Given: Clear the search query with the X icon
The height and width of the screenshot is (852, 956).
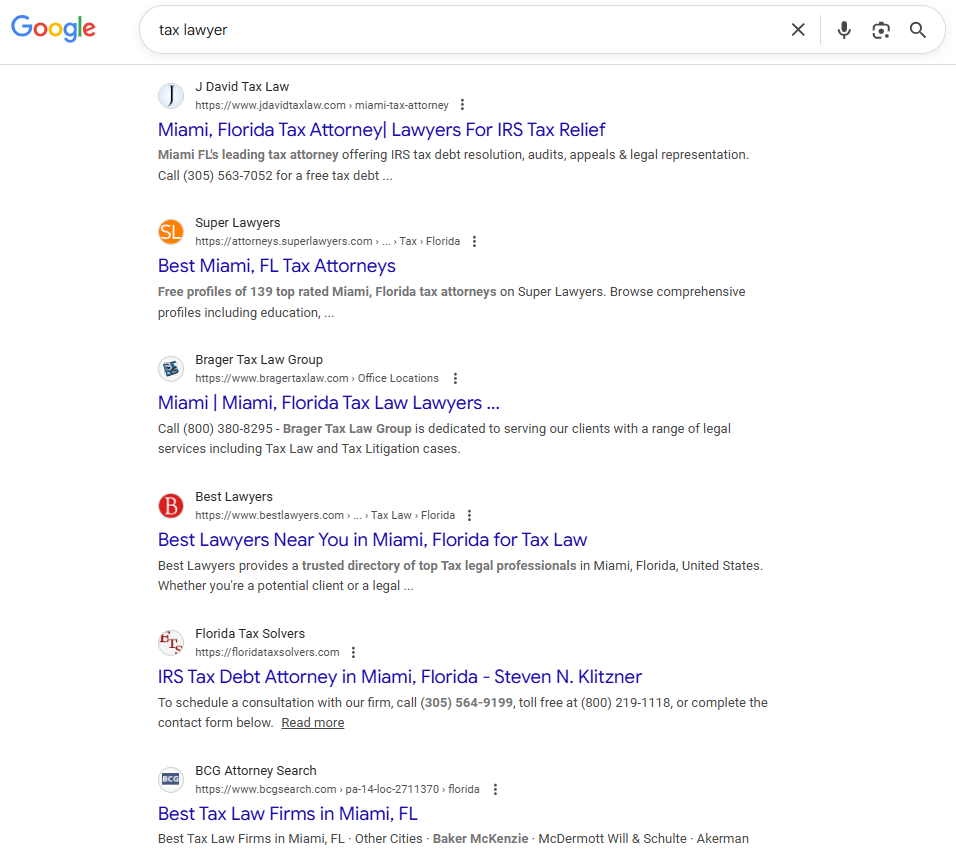Looking at the screenshot, I should point(798,30).
